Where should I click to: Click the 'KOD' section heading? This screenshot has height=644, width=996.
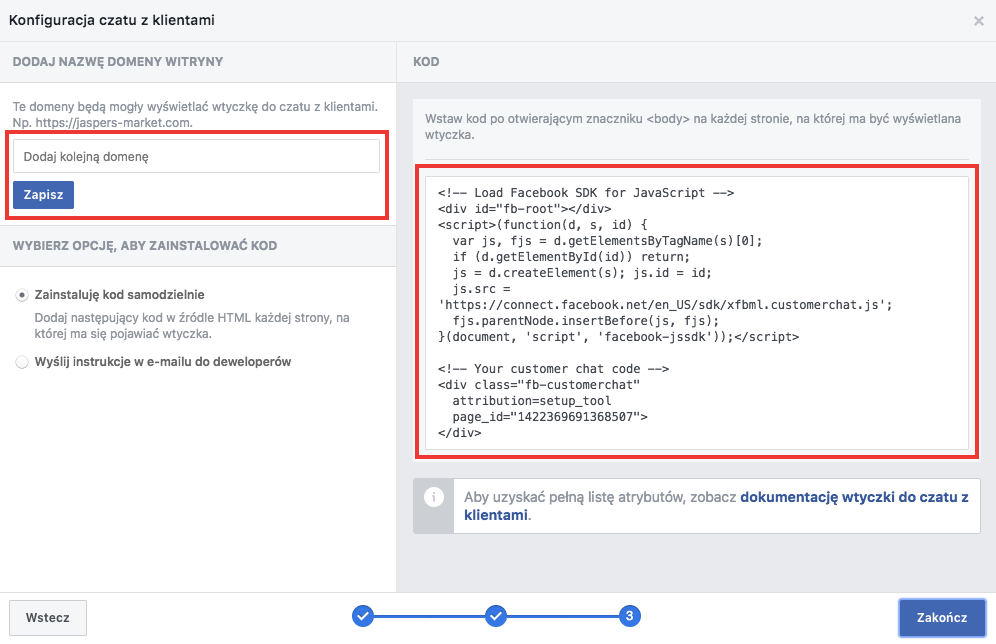tap(426, 62)
